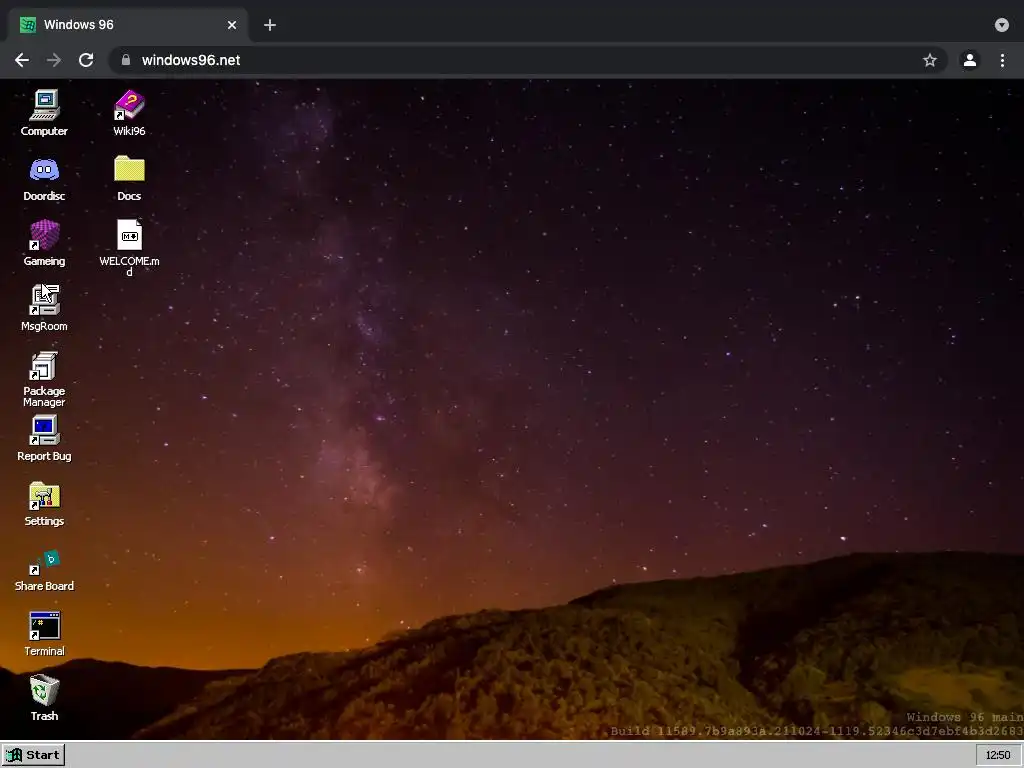This screenshot has width=1024, height=768.
Task: Open the tab search dropdown arrow
Action: 1002,25
